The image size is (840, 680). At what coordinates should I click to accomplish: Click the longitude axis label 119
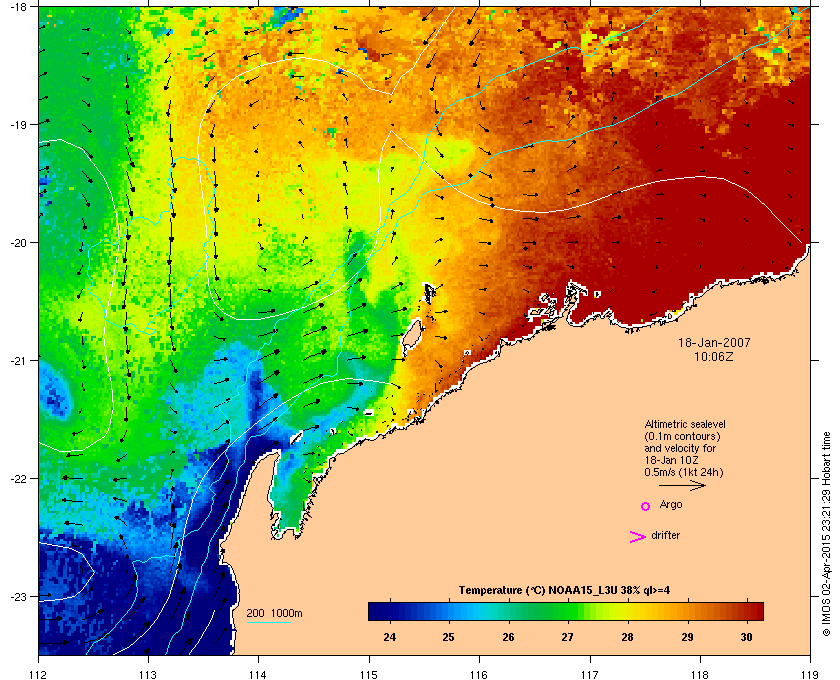click(810, 675)
